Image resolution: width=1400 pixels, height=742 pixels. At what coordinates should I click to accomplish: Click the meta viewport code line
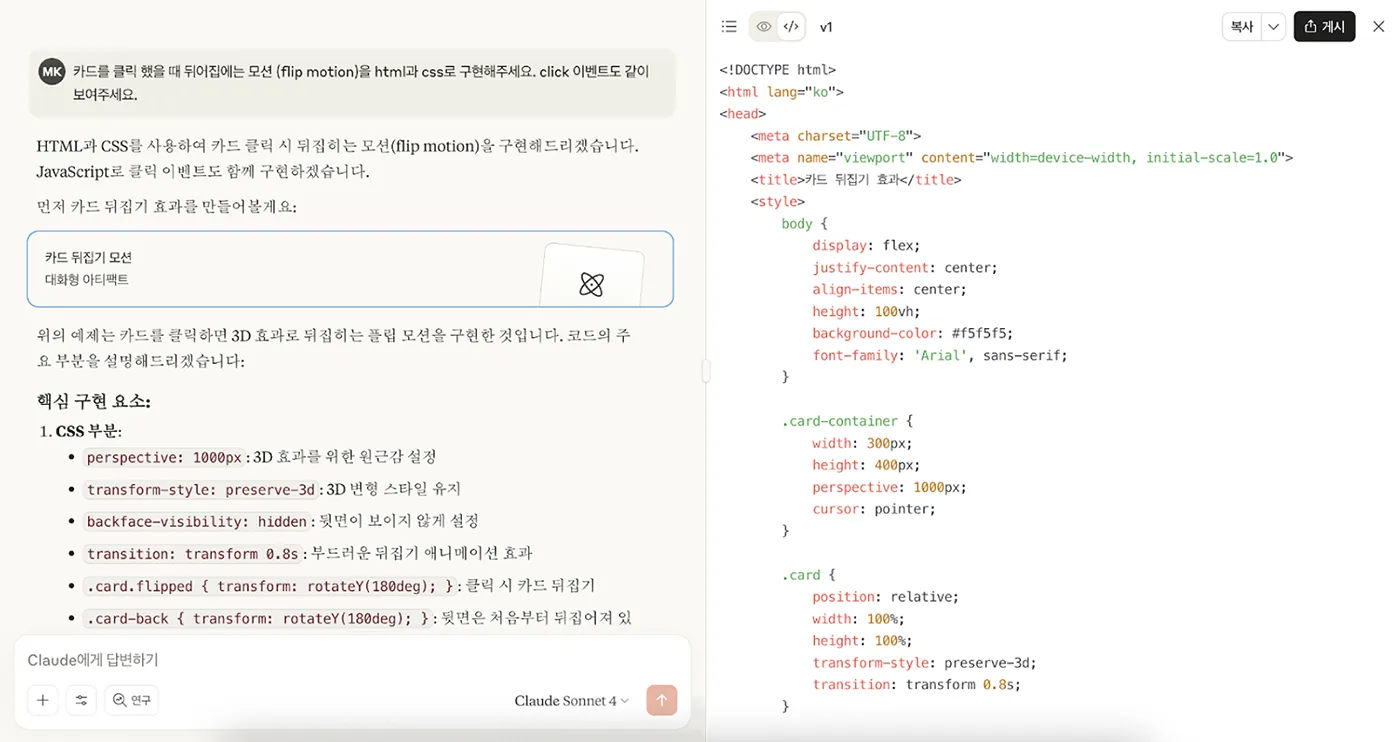1022,158
